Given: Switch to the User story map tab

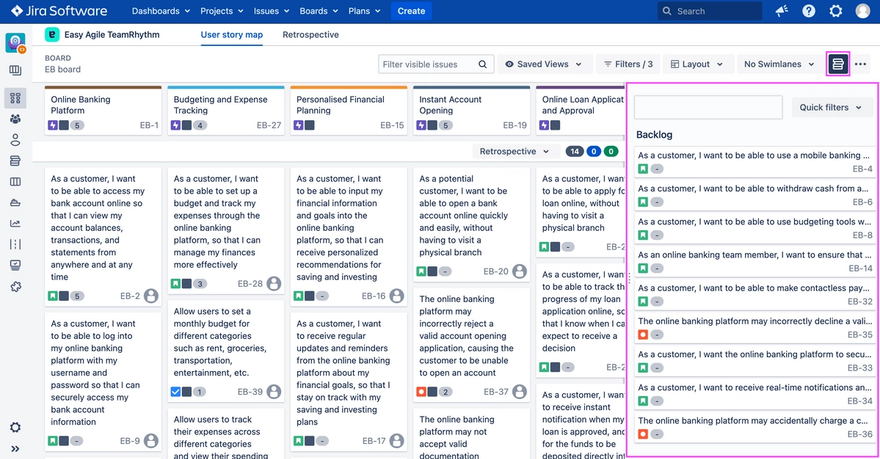Looking at the screenshot, I should tap(232, 35).
